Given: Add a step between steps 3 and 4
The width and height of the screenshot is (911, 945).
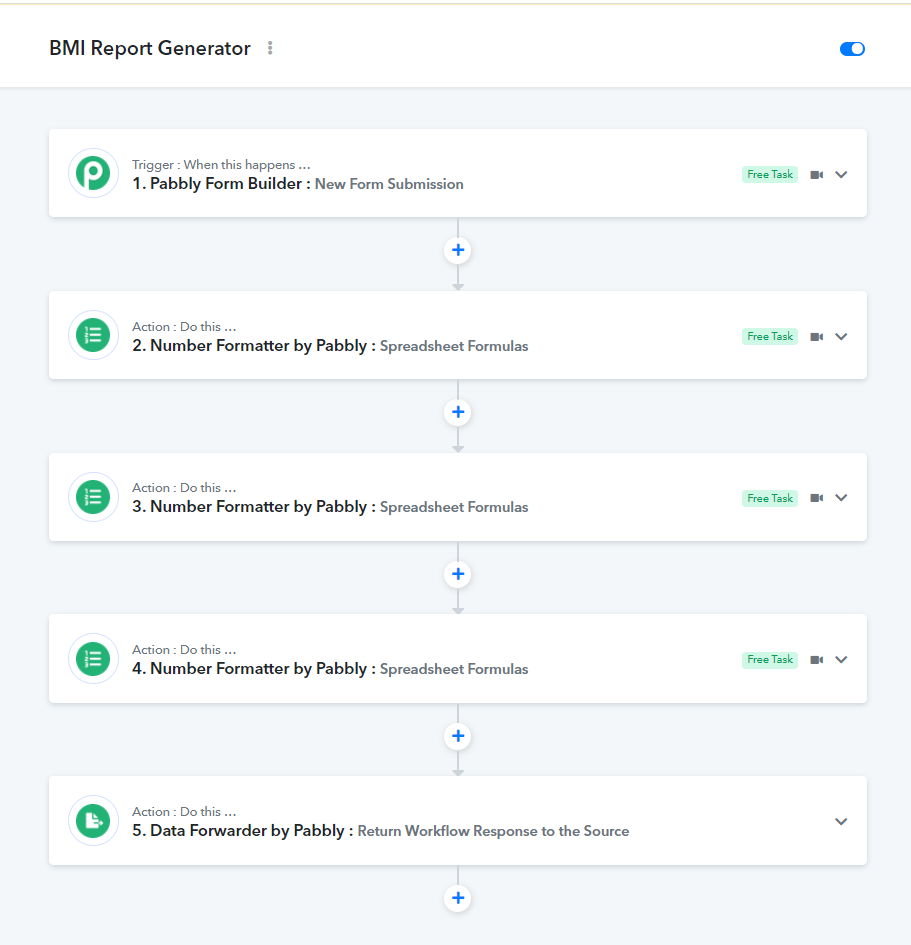Looking at the screenshot, I should point(458,574).
